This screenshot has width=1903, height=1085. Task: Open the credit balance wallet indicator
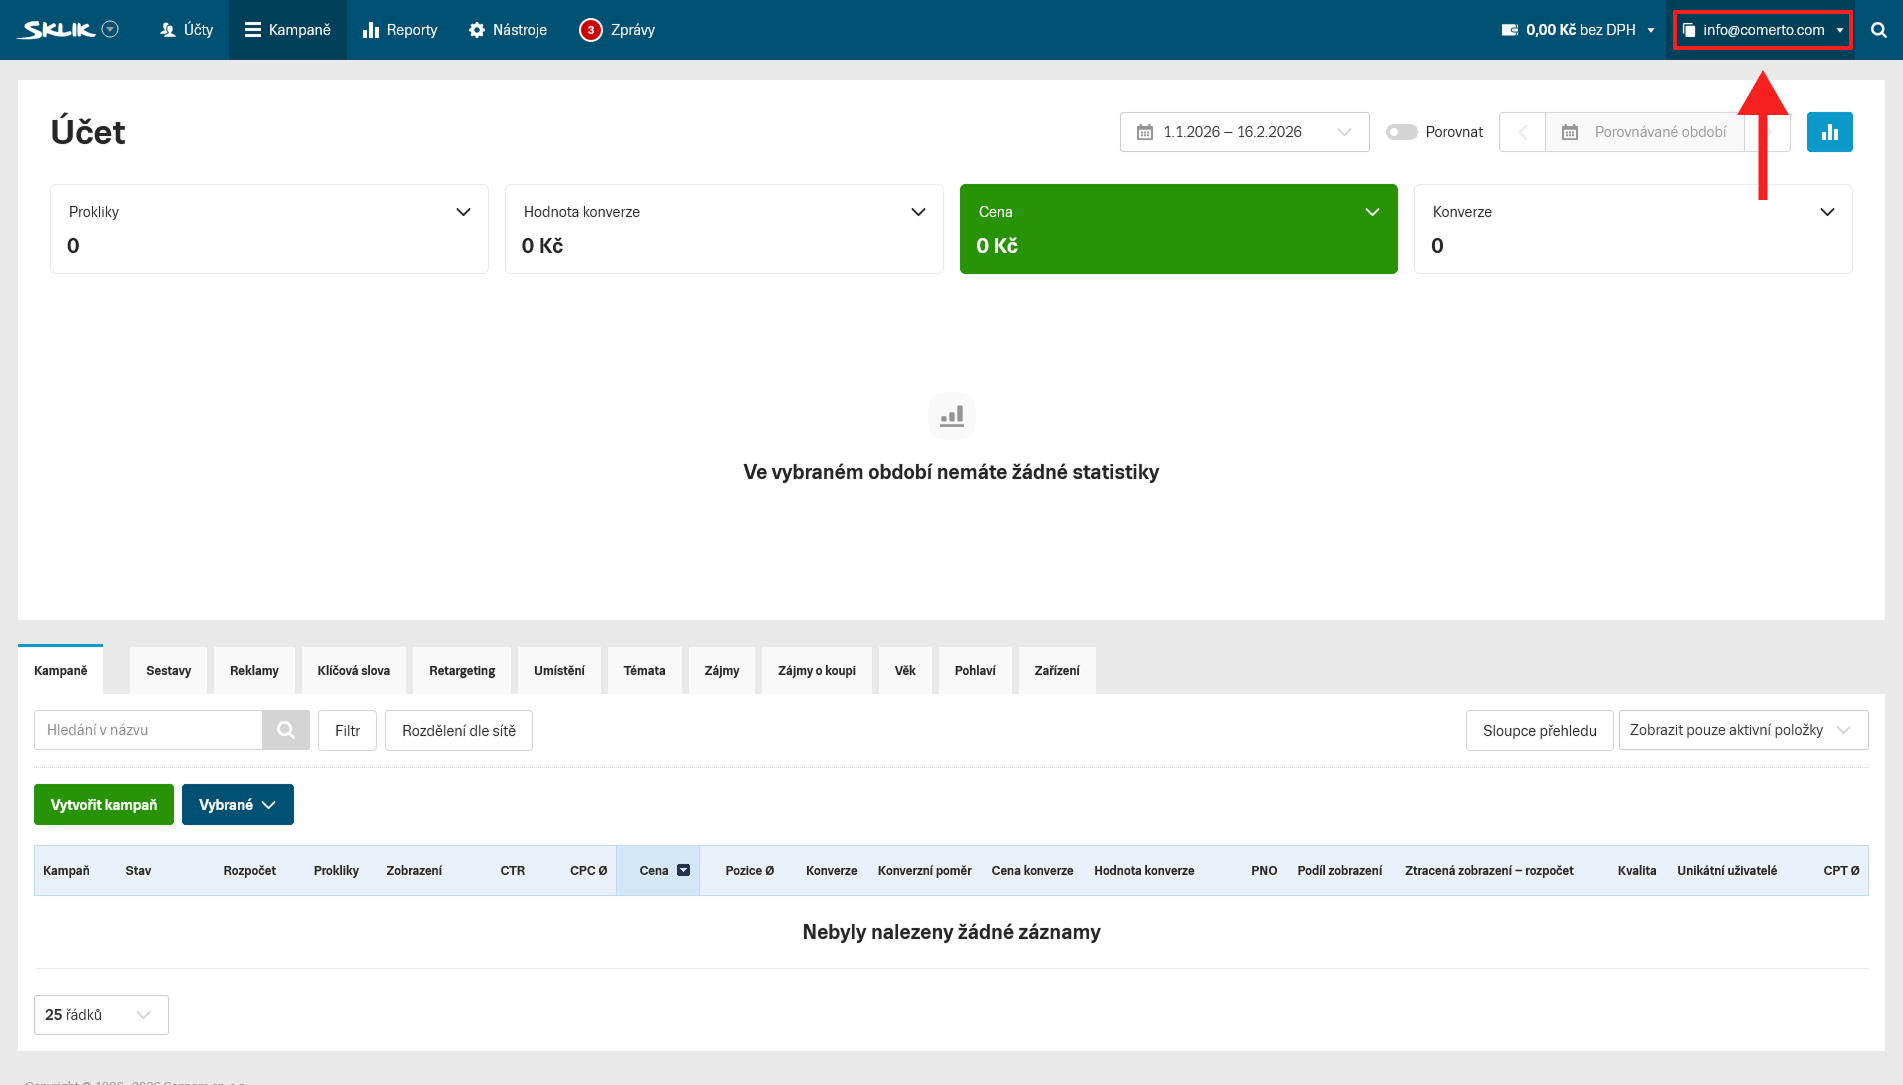1578,30
